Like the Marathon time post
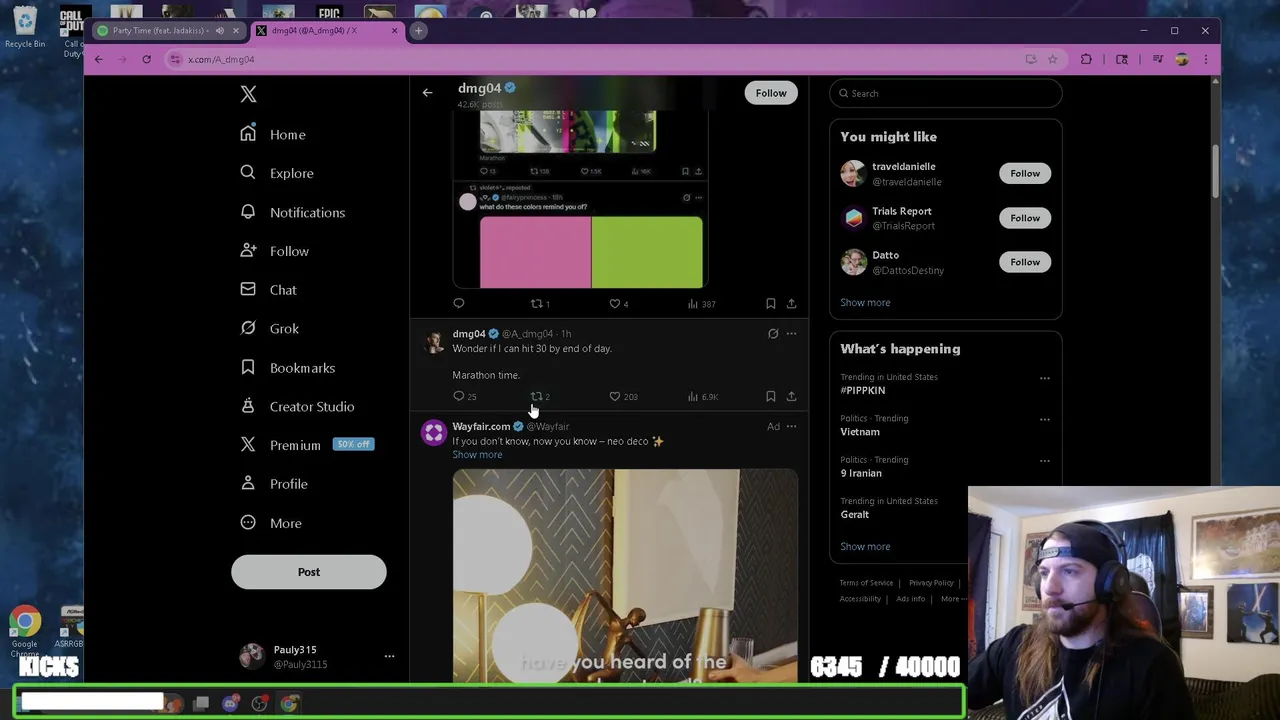The image size is (1280, 720). [615, 397]
